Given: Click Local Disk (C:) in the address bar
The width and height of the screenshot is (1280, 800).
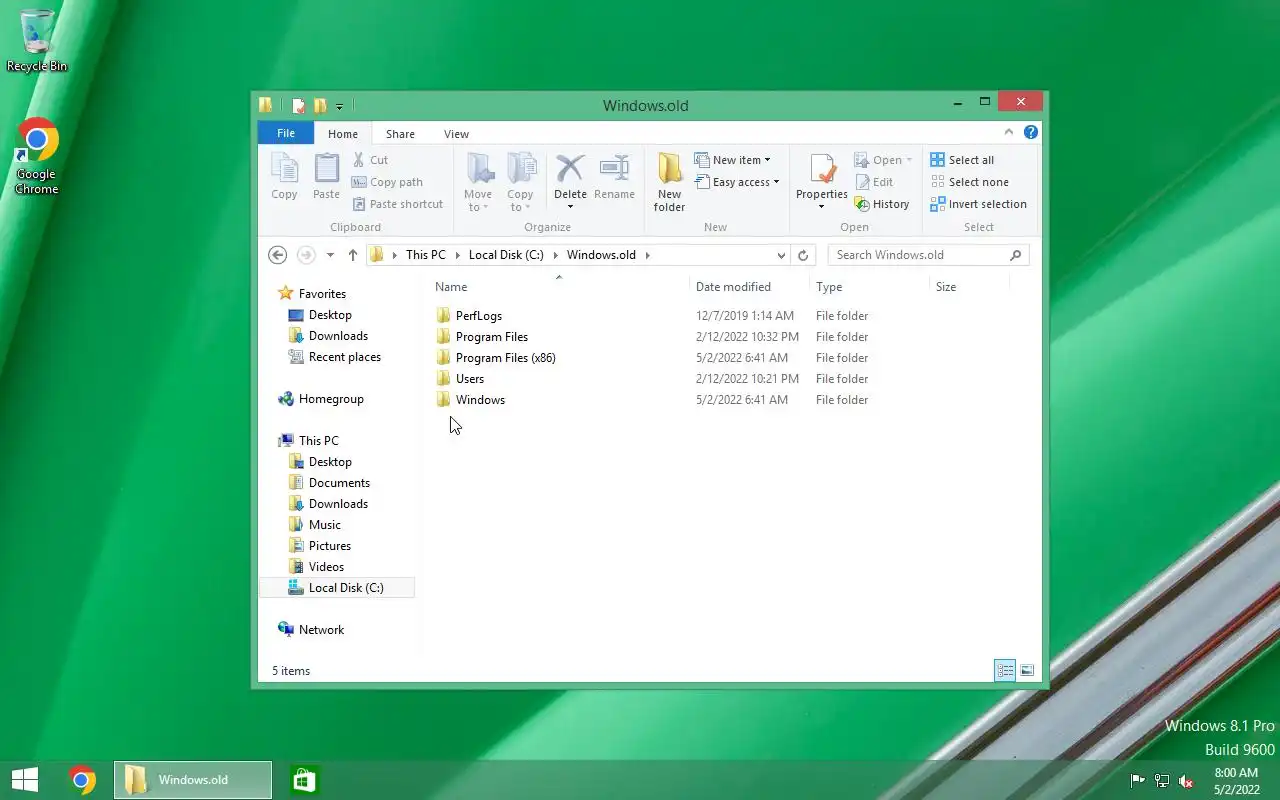Looking at the screenshot, I should [x=506, y=255].
